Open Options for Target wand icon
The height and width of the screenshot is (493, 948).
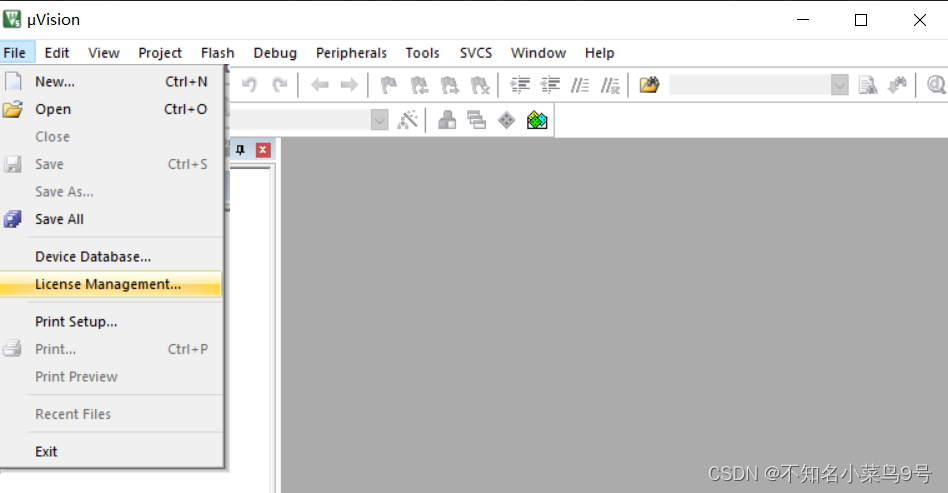407,120
